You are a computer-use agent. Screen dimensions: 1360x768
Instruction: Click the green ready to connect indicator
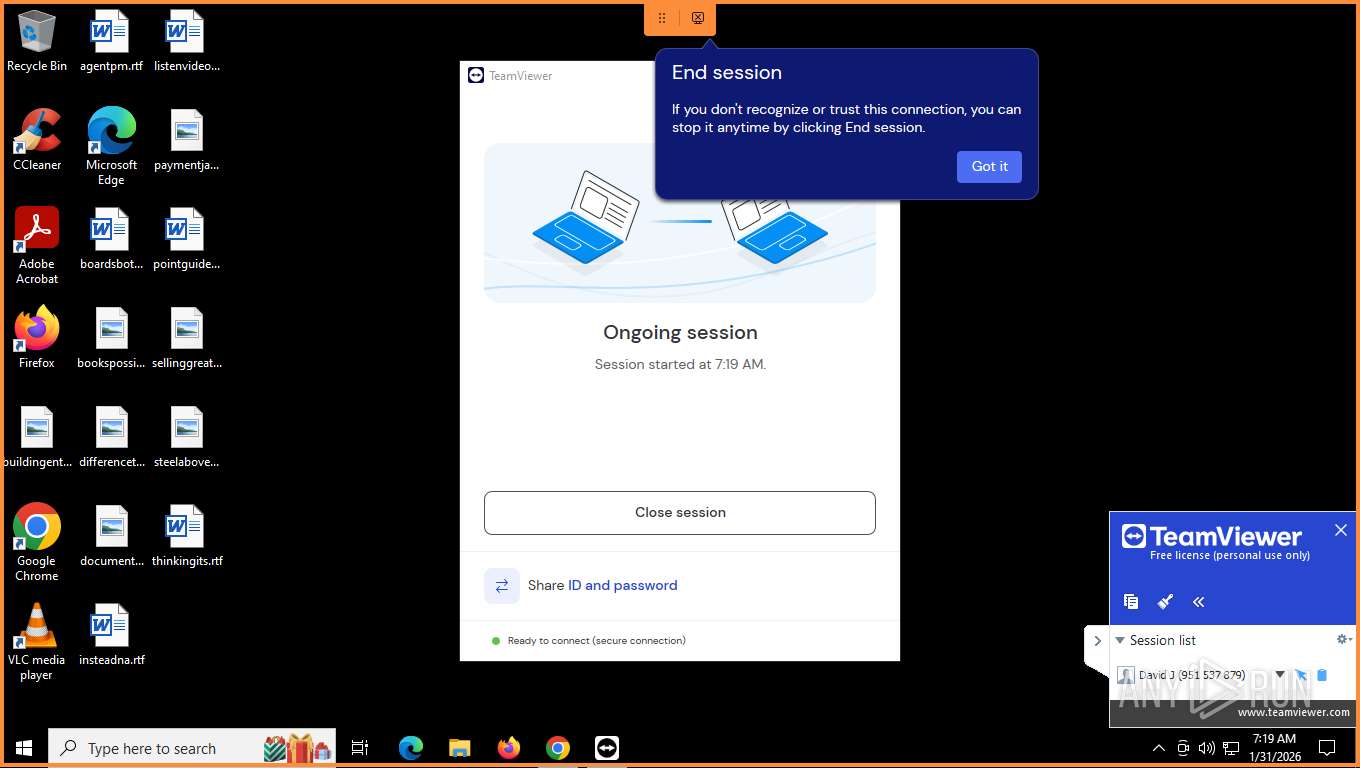click(x=496, y=641)
